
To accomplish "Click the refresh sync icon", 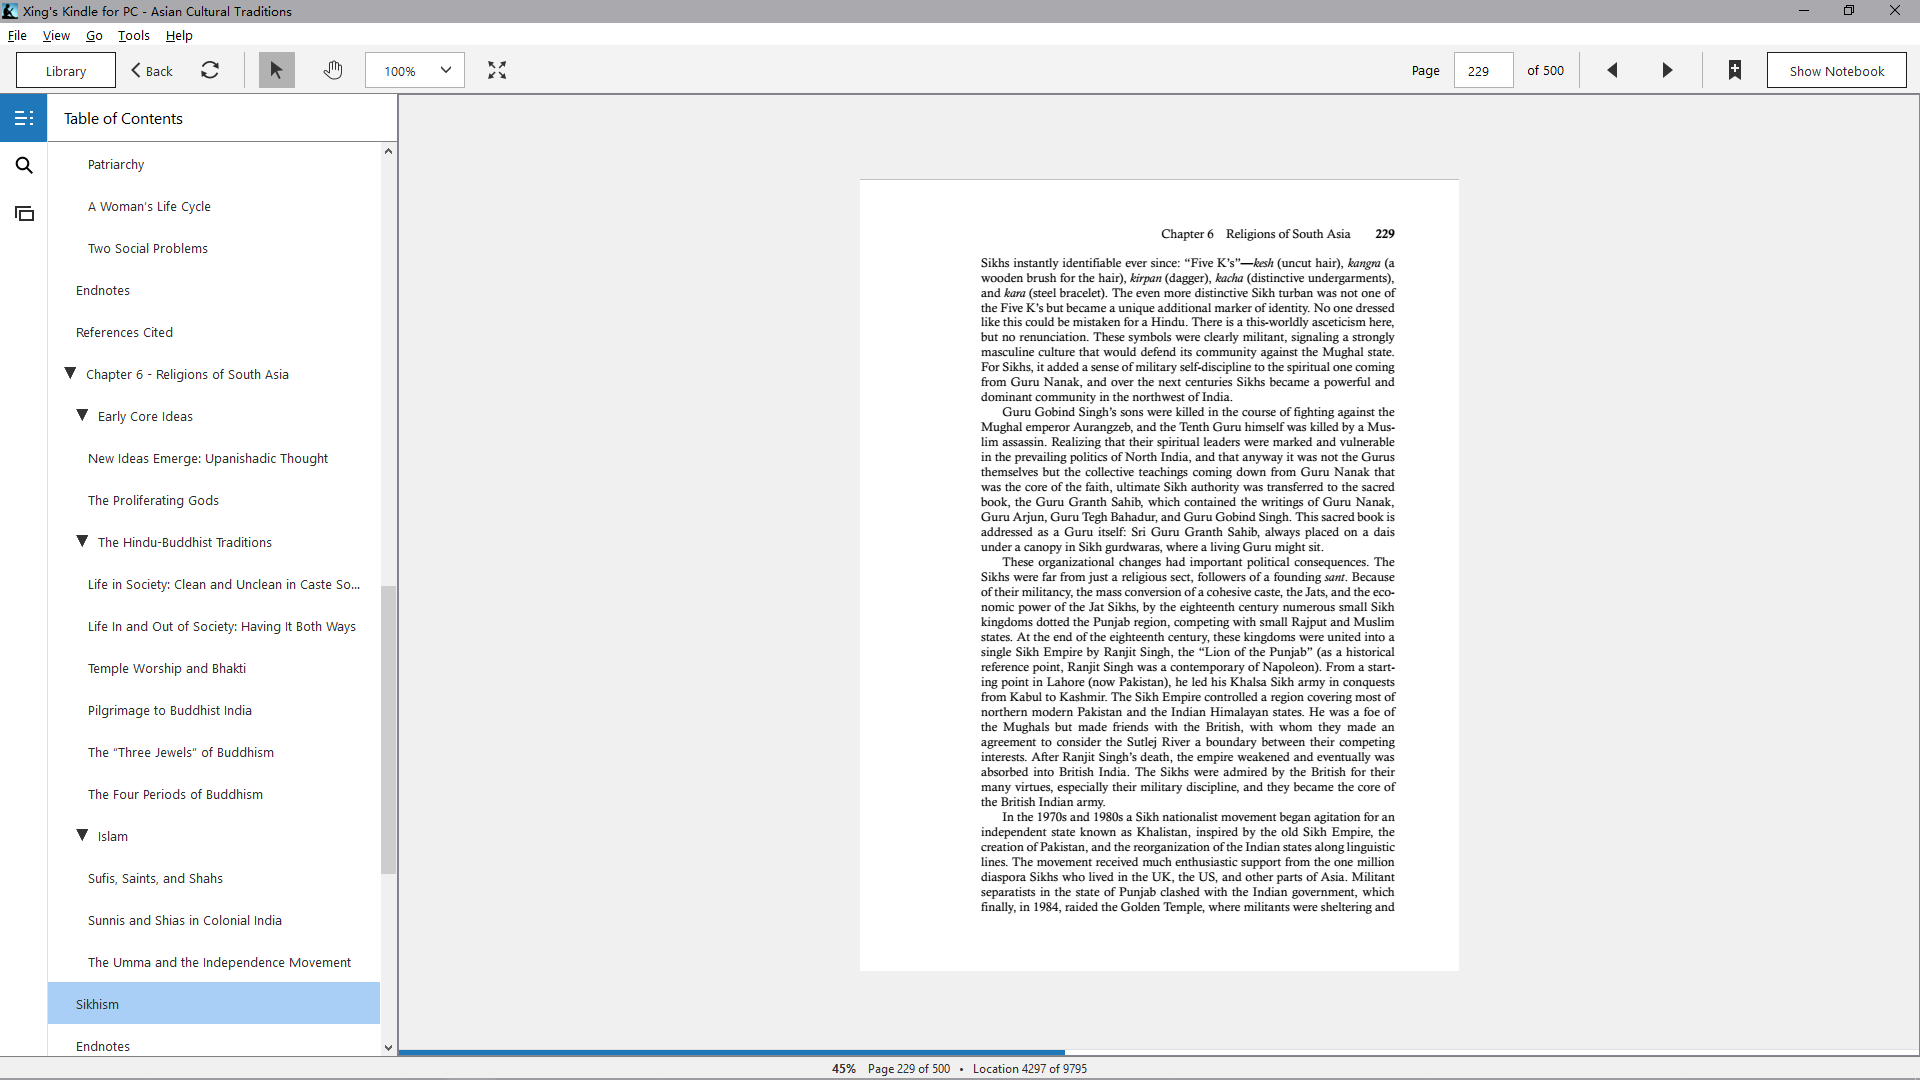I will tap(210, 70).
